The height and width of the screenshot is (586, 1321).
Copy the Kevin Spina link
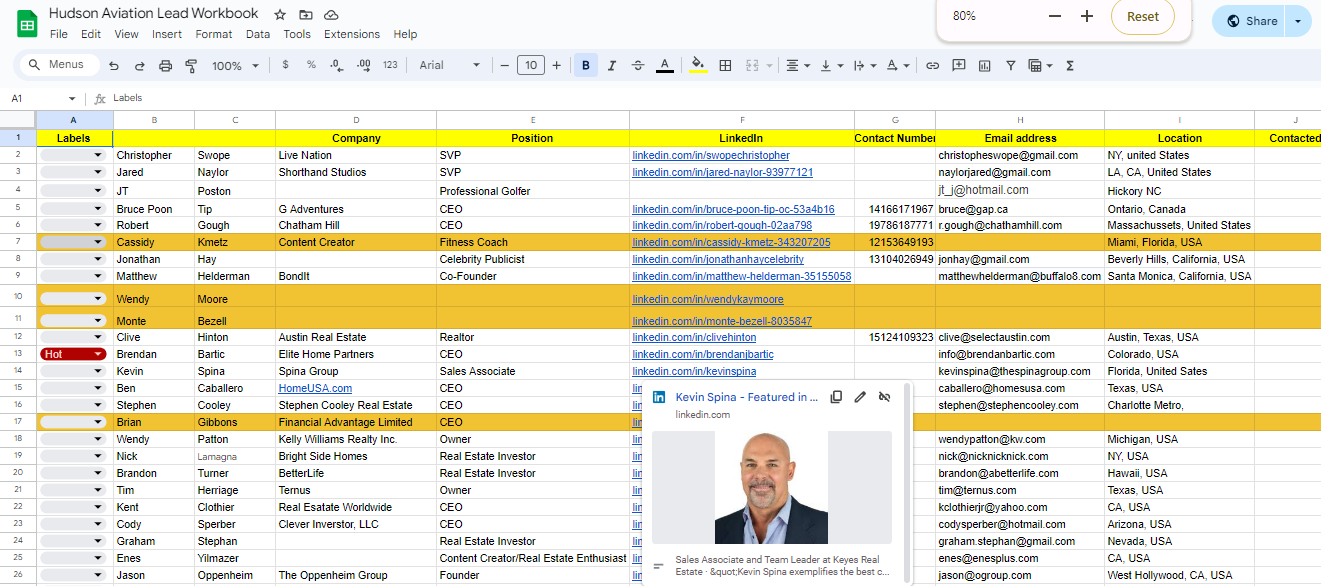pyautogui.click(x=837, y=397)
